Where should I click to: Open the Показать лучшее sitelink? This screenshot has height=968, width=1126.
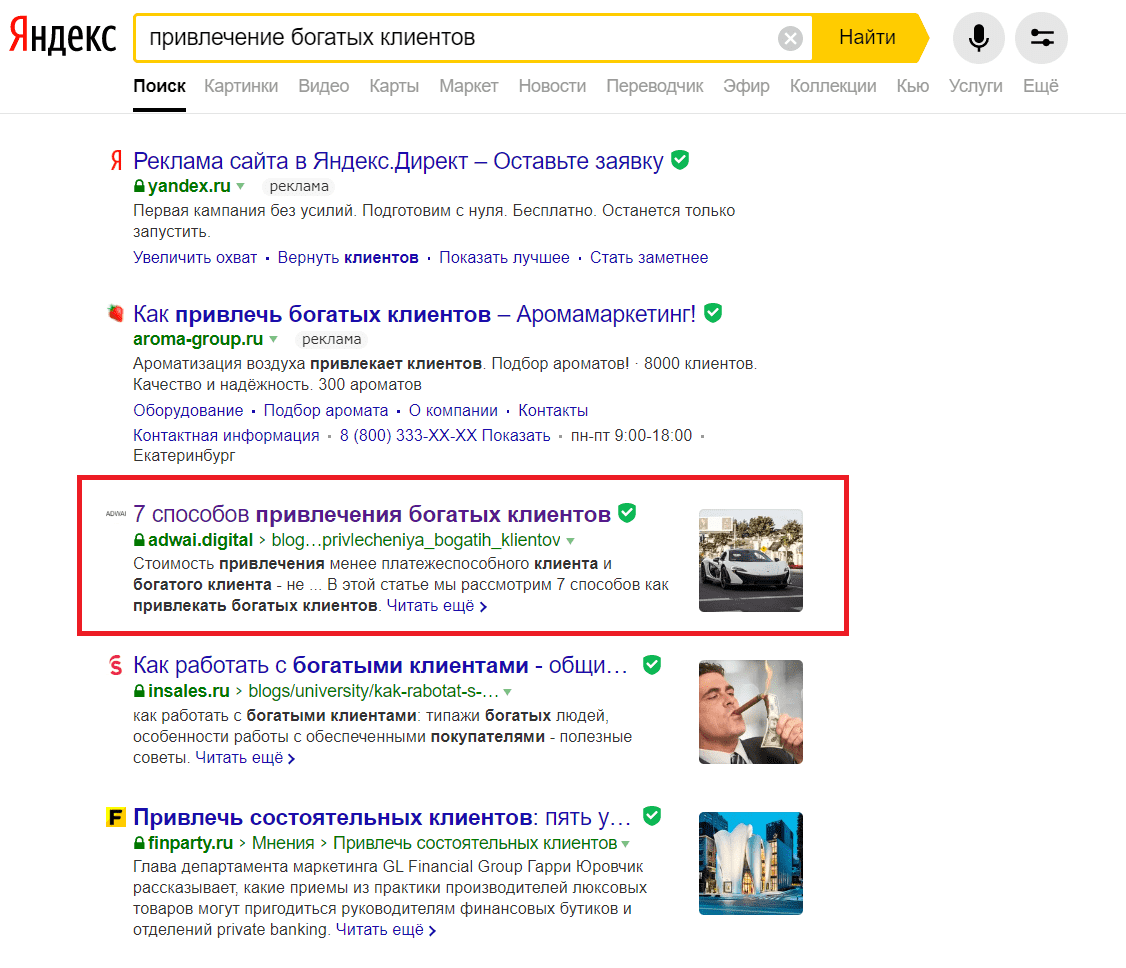[x=504, y=257]
